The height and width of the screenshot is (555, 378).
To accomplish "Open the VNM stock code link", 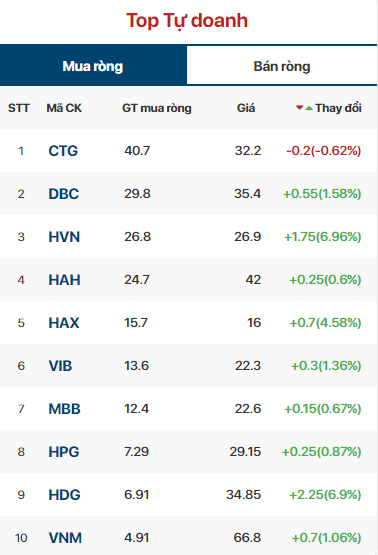I will [x=65, y=538].
